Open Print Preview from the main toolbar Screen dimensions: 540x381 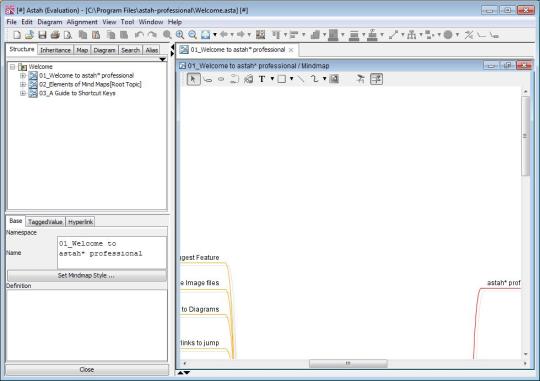coord(68,35)
